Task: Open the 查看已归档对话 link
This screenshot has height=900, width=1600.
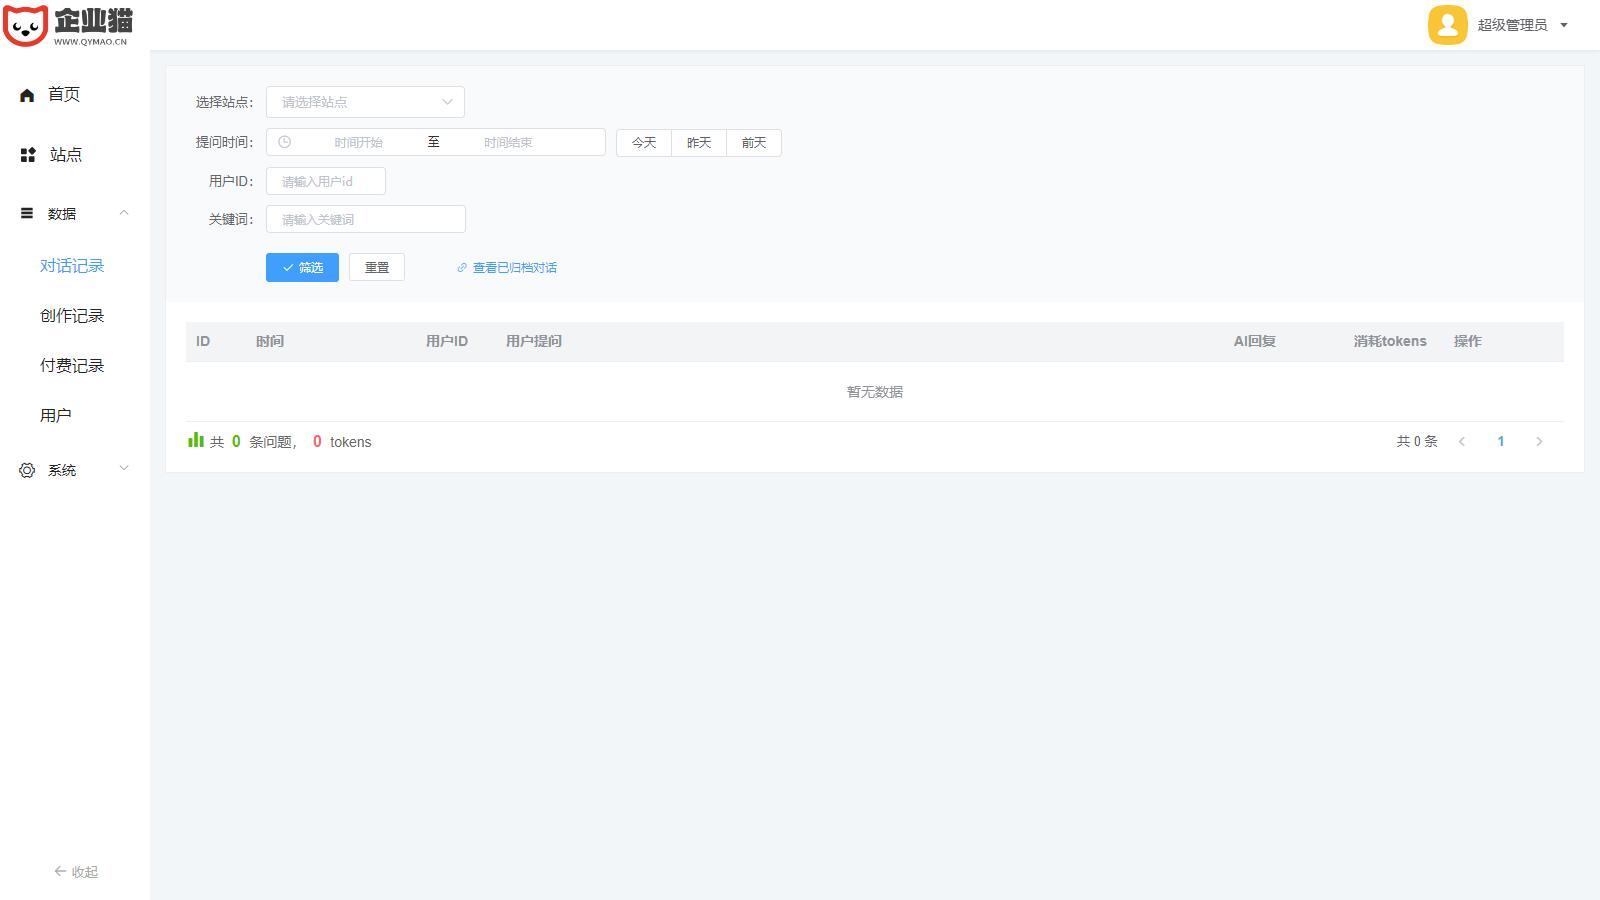Action: click(x=514, y=268)
